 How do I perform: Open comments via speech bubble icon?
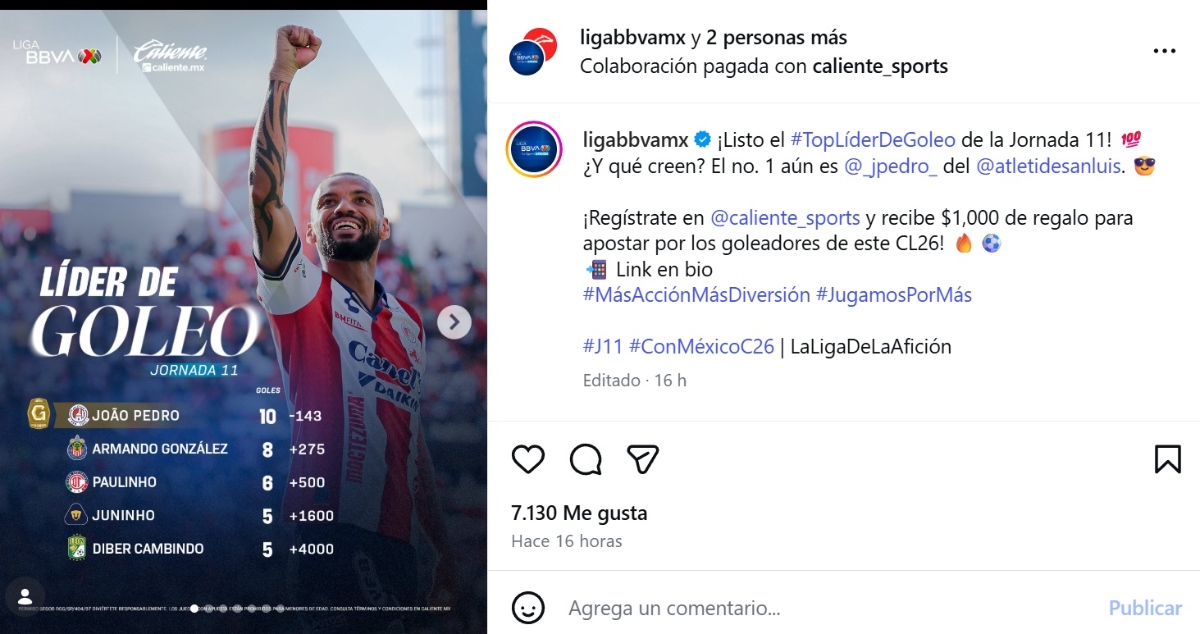pos(586,459)
